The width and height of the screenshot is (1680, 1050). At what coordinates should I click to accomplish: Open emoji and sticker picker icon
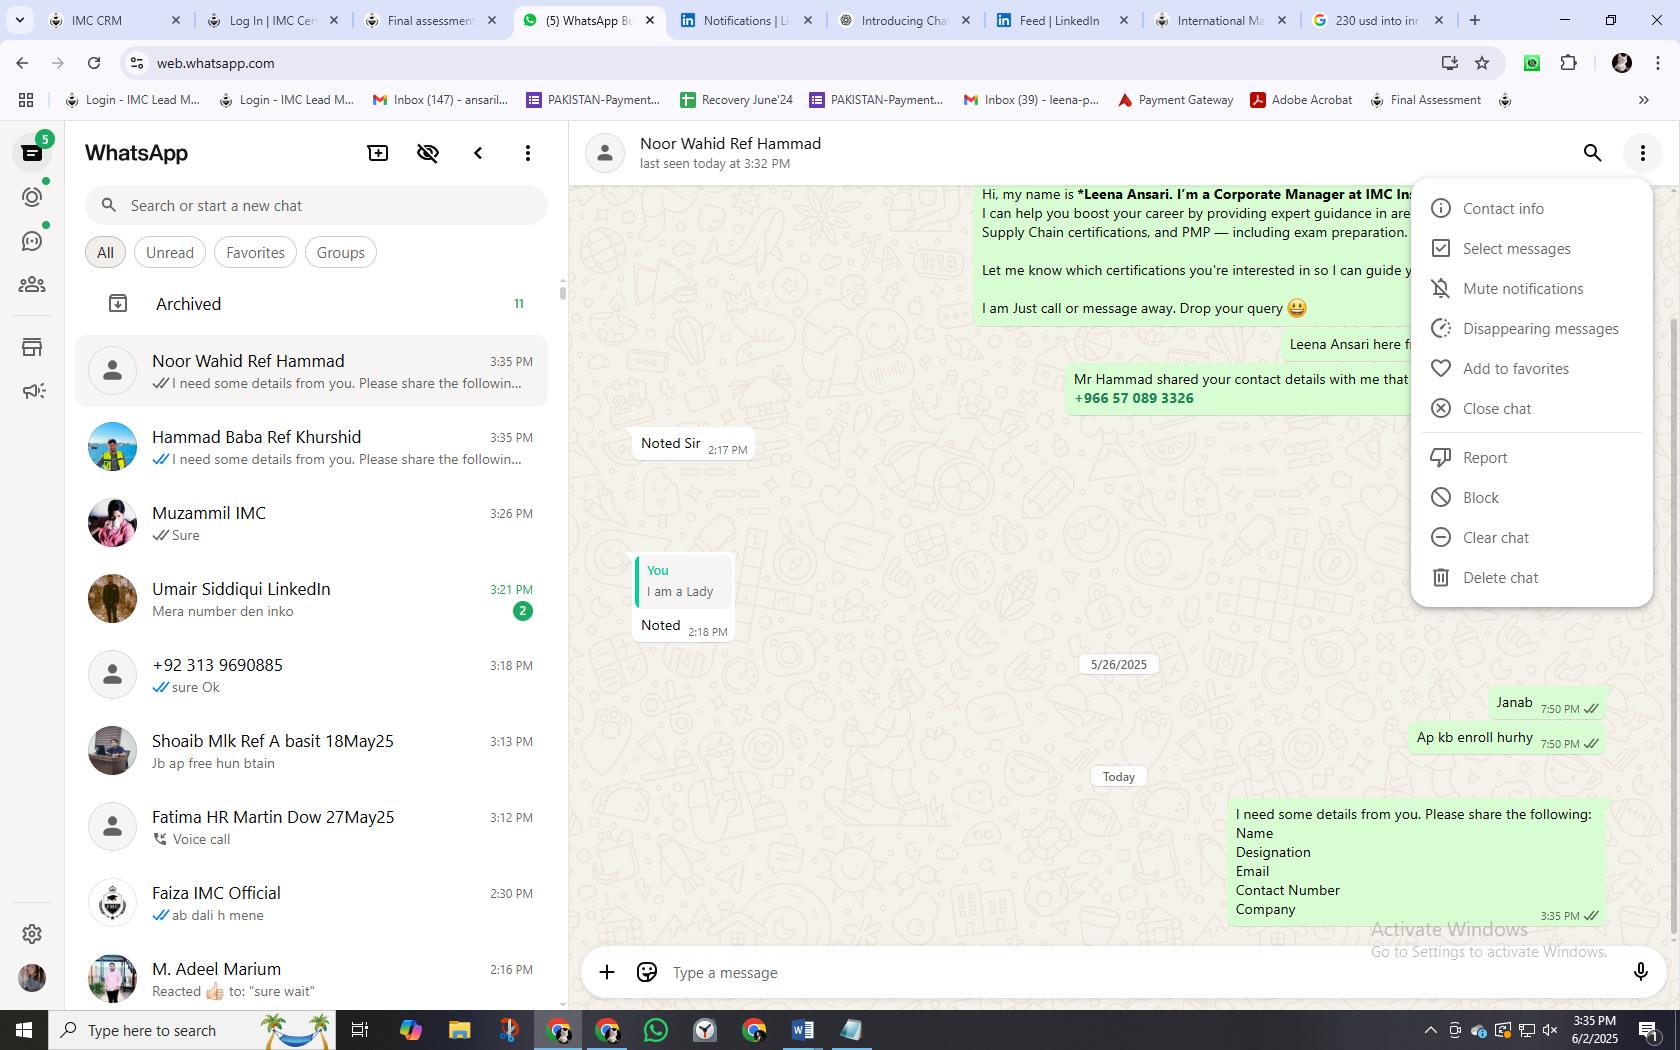(647, 972)
